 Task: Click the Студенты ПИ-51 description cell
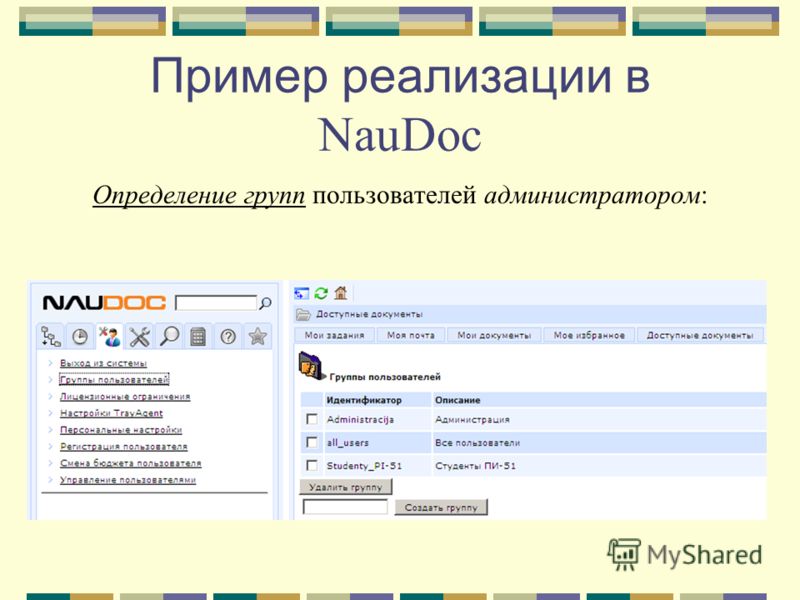point(476,466)
